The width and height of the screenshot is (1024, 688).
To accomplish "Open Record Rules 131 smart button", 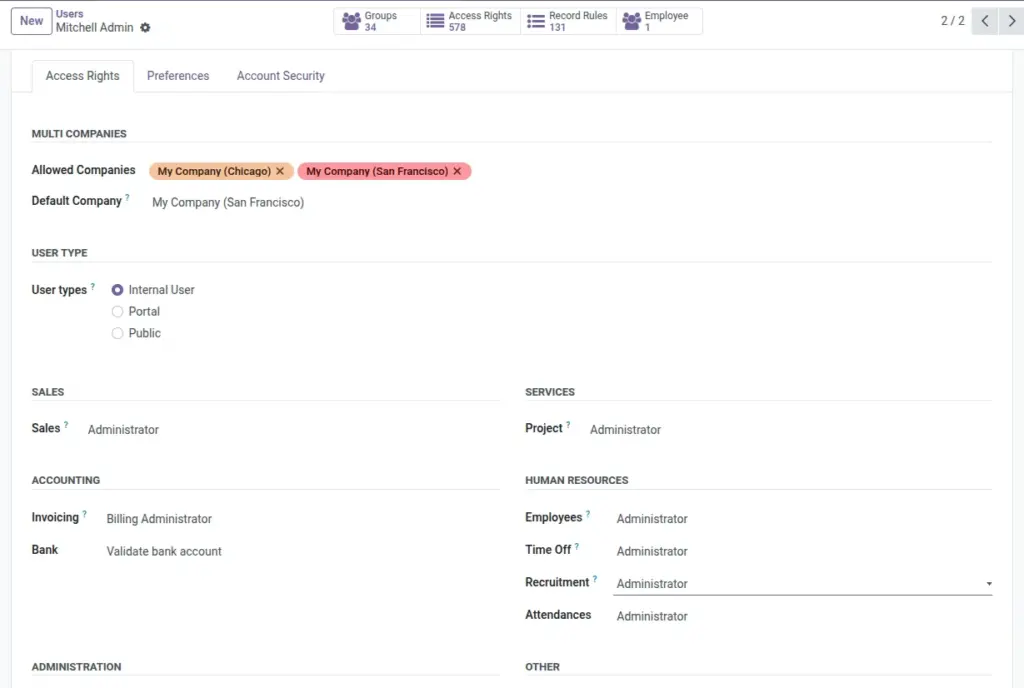I will [568, 21].
